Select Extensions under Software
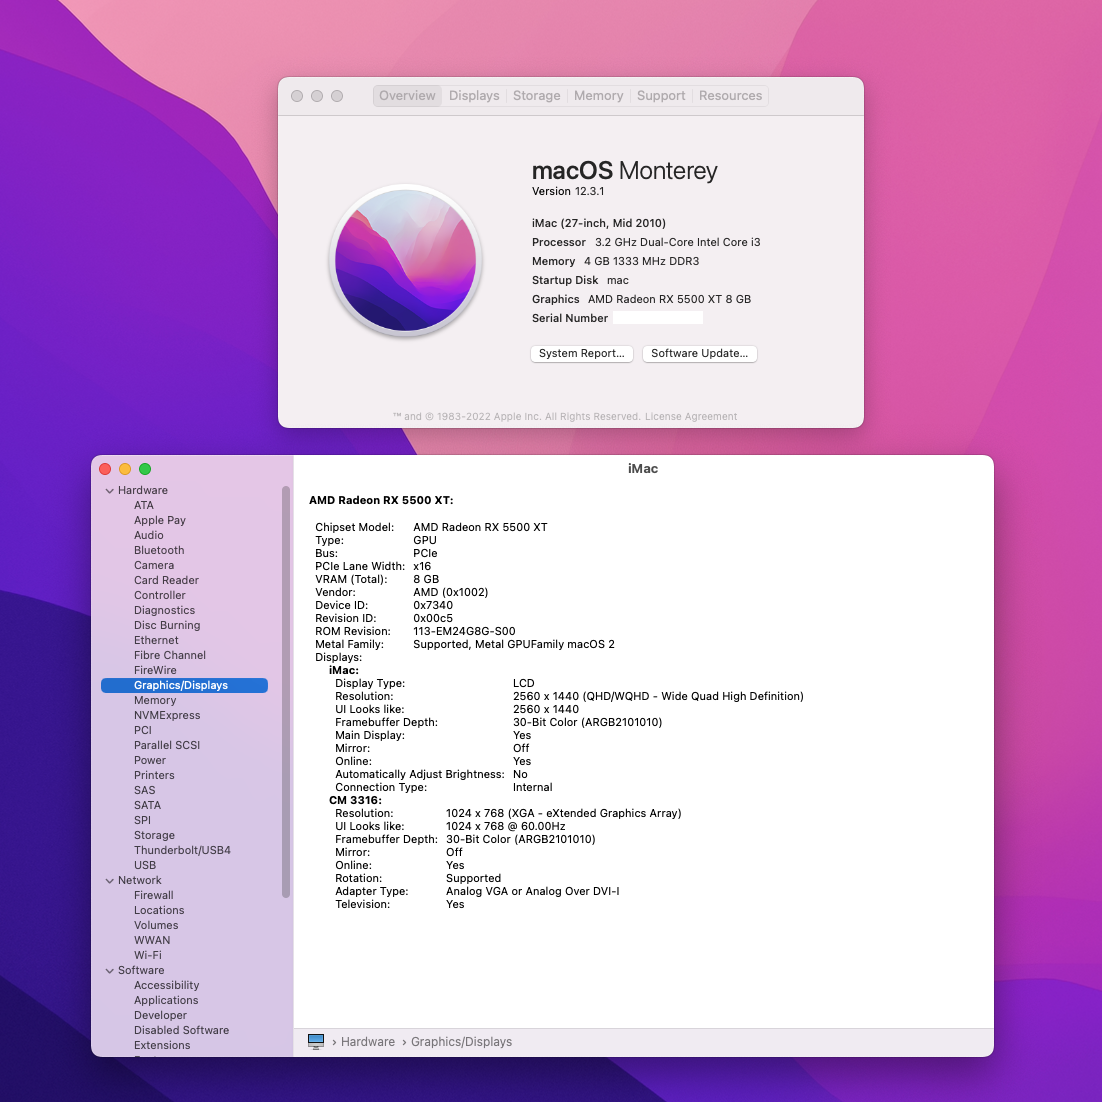1102x1102 pixels. tap(162, 1045)
